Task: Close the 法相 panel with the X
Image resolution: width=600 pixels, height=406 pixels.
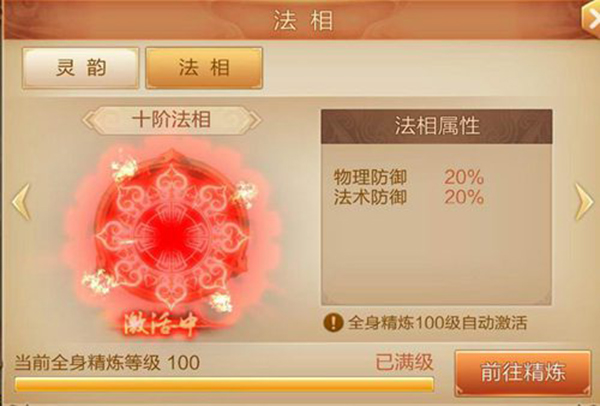Action: pos(591,16)
